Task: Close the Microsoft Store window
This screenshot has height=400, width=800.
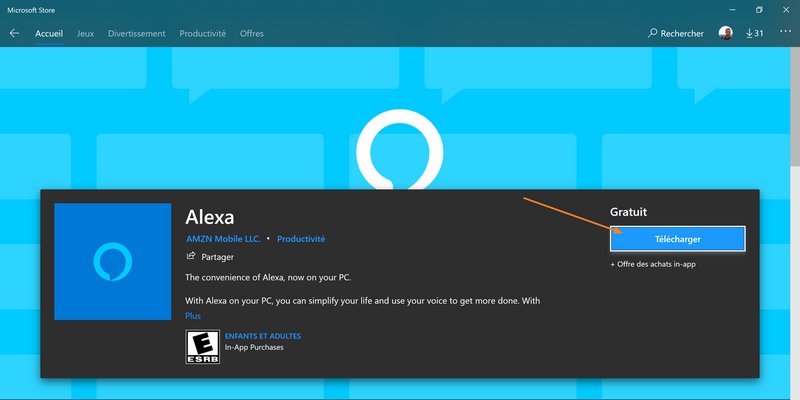Action: click(786, 10)
